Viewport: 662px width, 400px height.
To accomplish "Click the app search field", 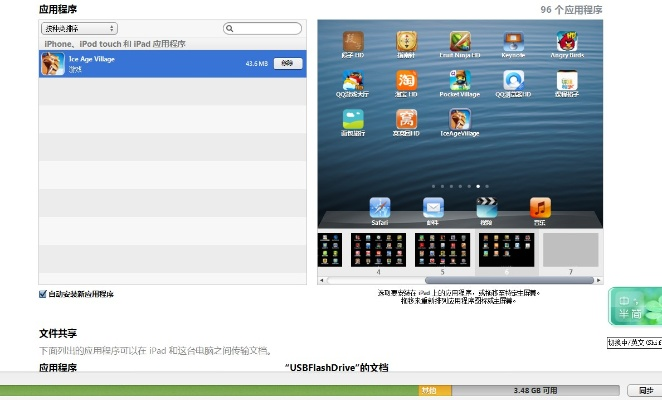I will point(263,29).
